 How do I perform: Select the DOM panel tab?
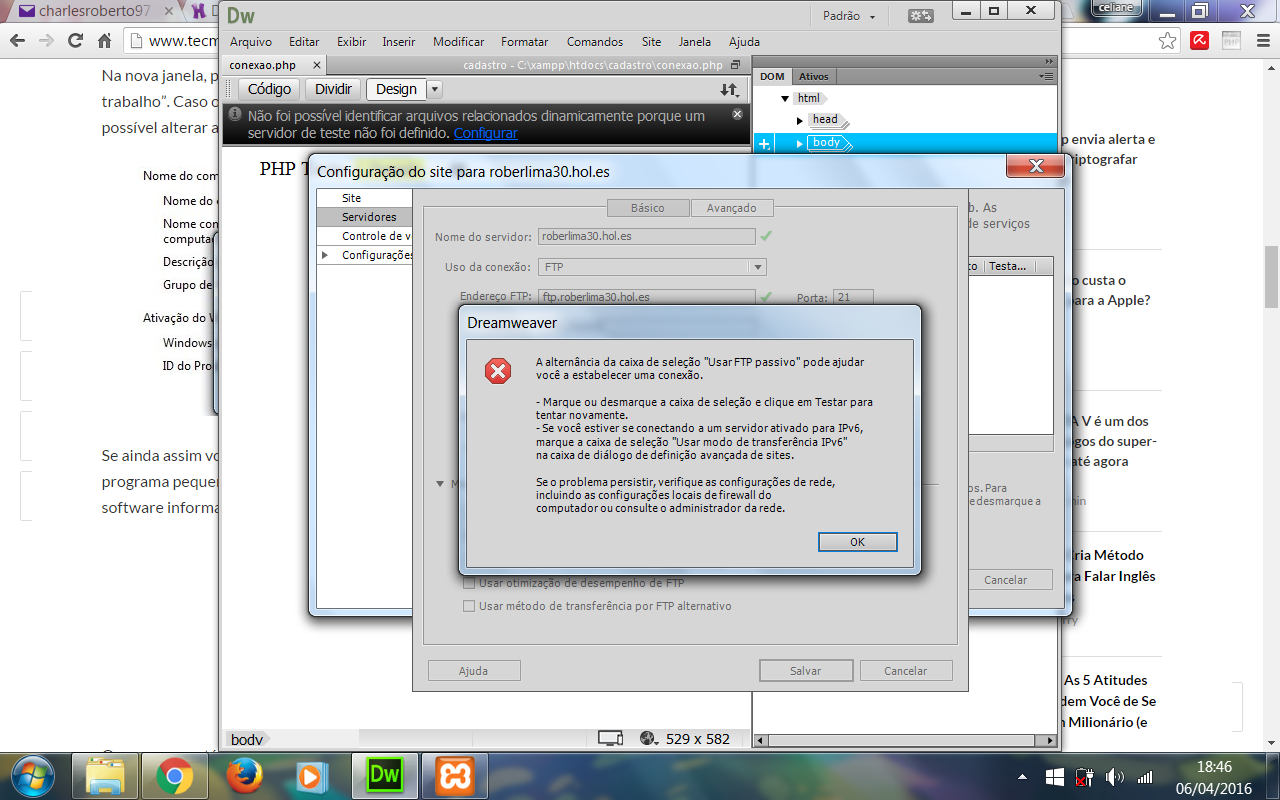click(x=772, y=76)
